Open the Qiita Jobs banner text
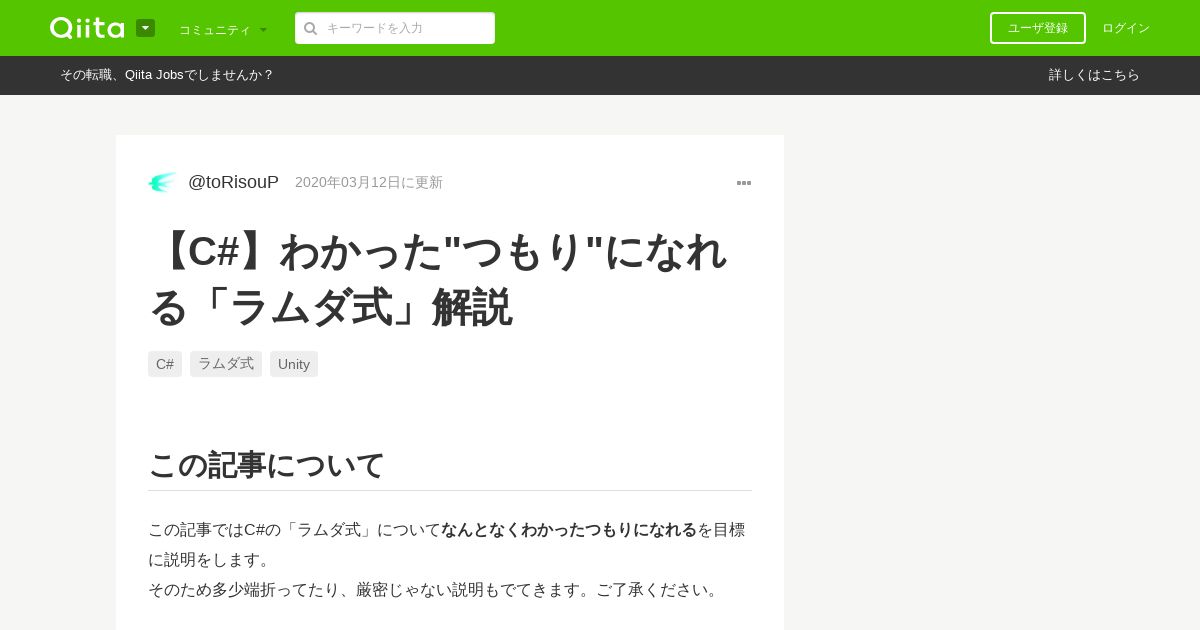The image size is (1200, 630). [167, 75]
